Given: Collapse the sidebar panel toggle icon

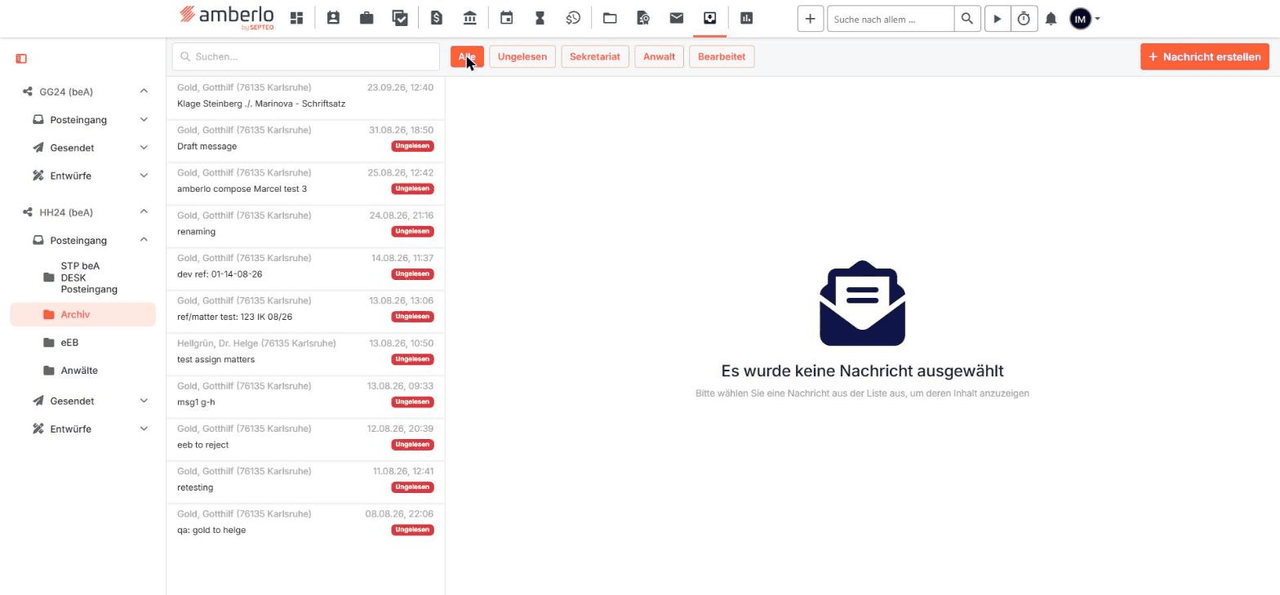Looking at the screenshot, I should [x=21, y=58].
